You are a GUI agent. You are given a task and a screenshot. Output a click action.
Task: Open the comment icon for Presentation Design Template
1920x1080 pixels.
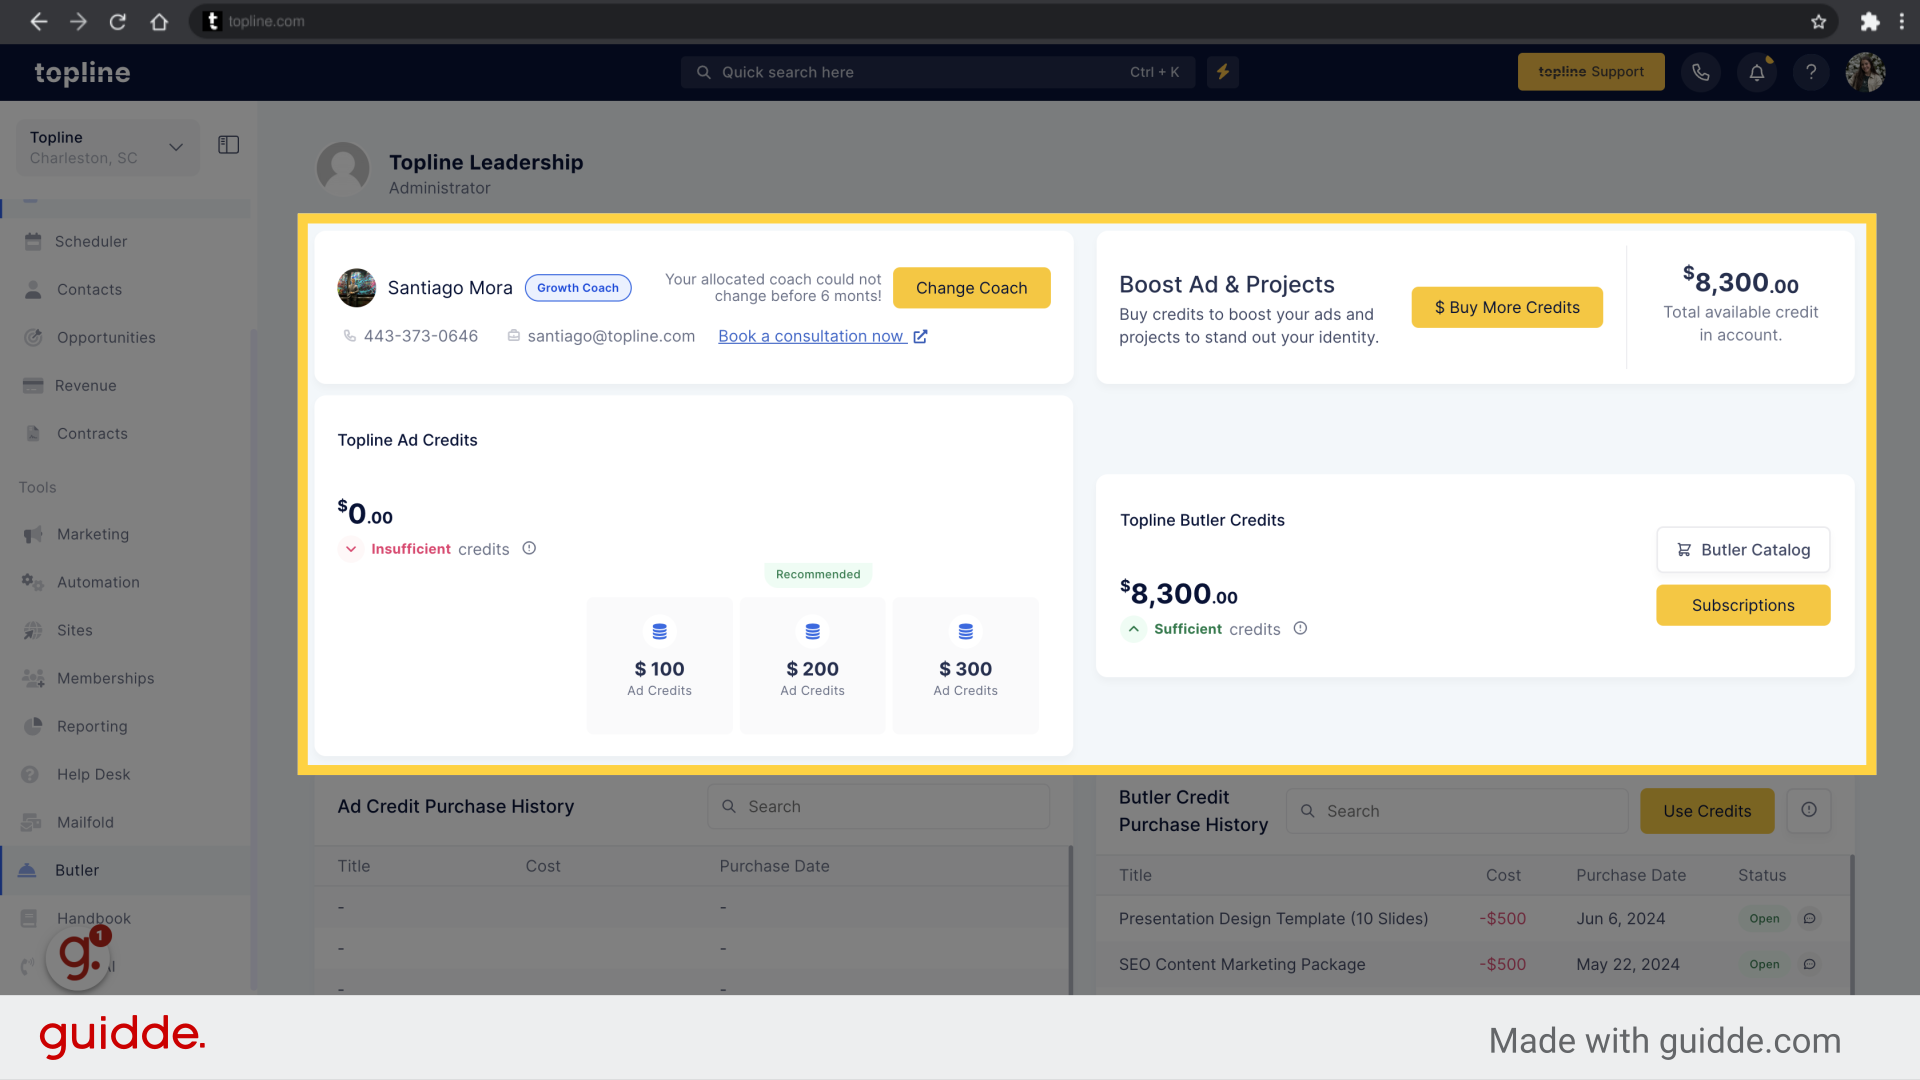(x=1809, y=918)
